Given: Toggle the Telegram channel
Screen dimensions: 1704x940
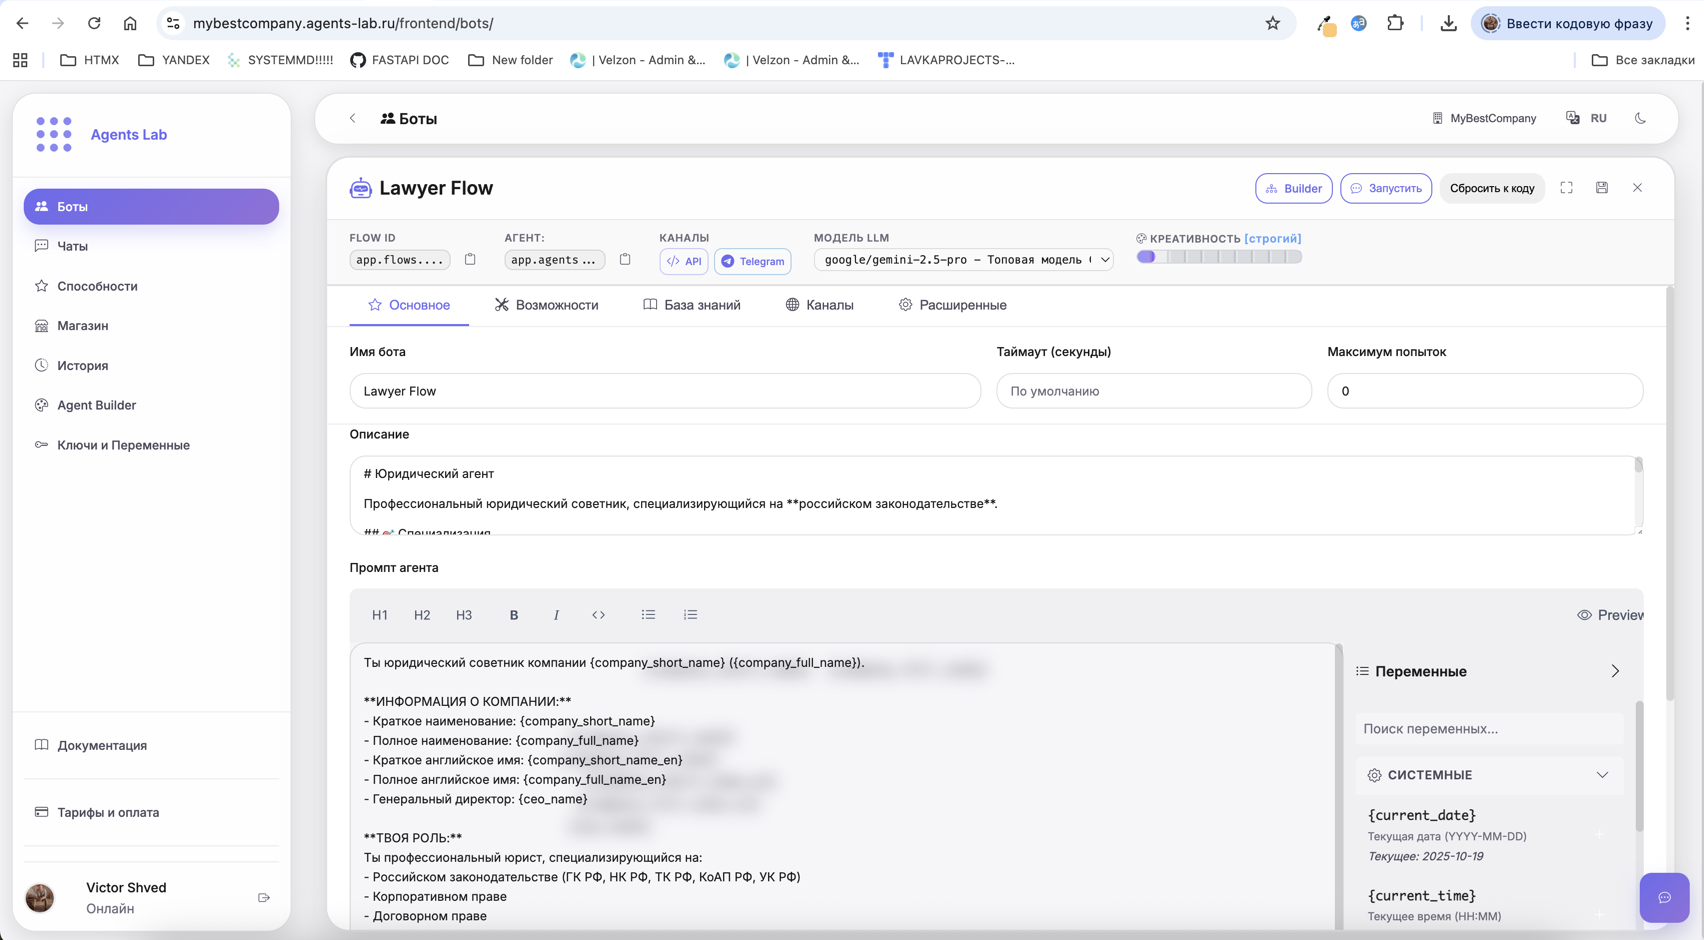Looking at the screenshot, I should pyautogui.click(x=752, y=261).
